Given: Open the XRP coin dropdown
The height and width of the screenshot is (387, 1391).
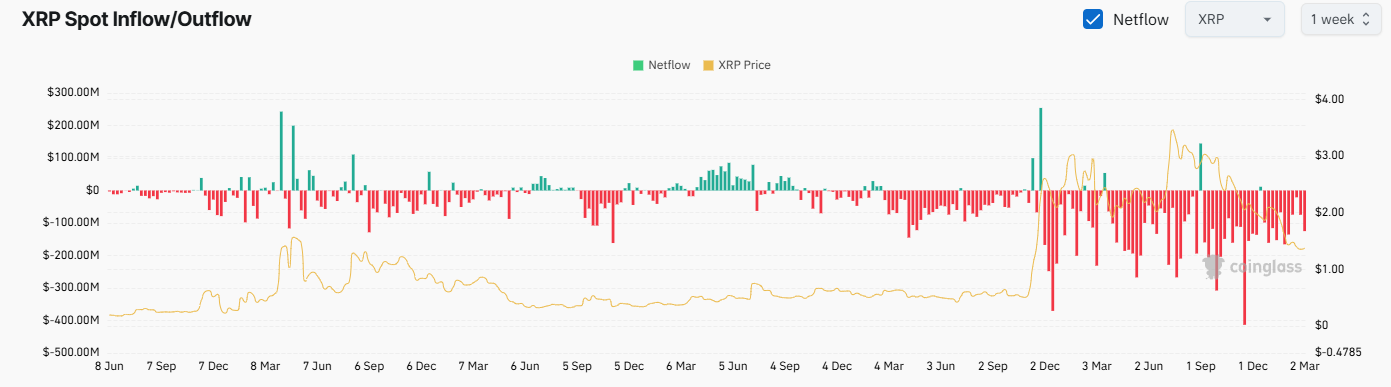Looking at the screenshot, I should point(1235,19).
